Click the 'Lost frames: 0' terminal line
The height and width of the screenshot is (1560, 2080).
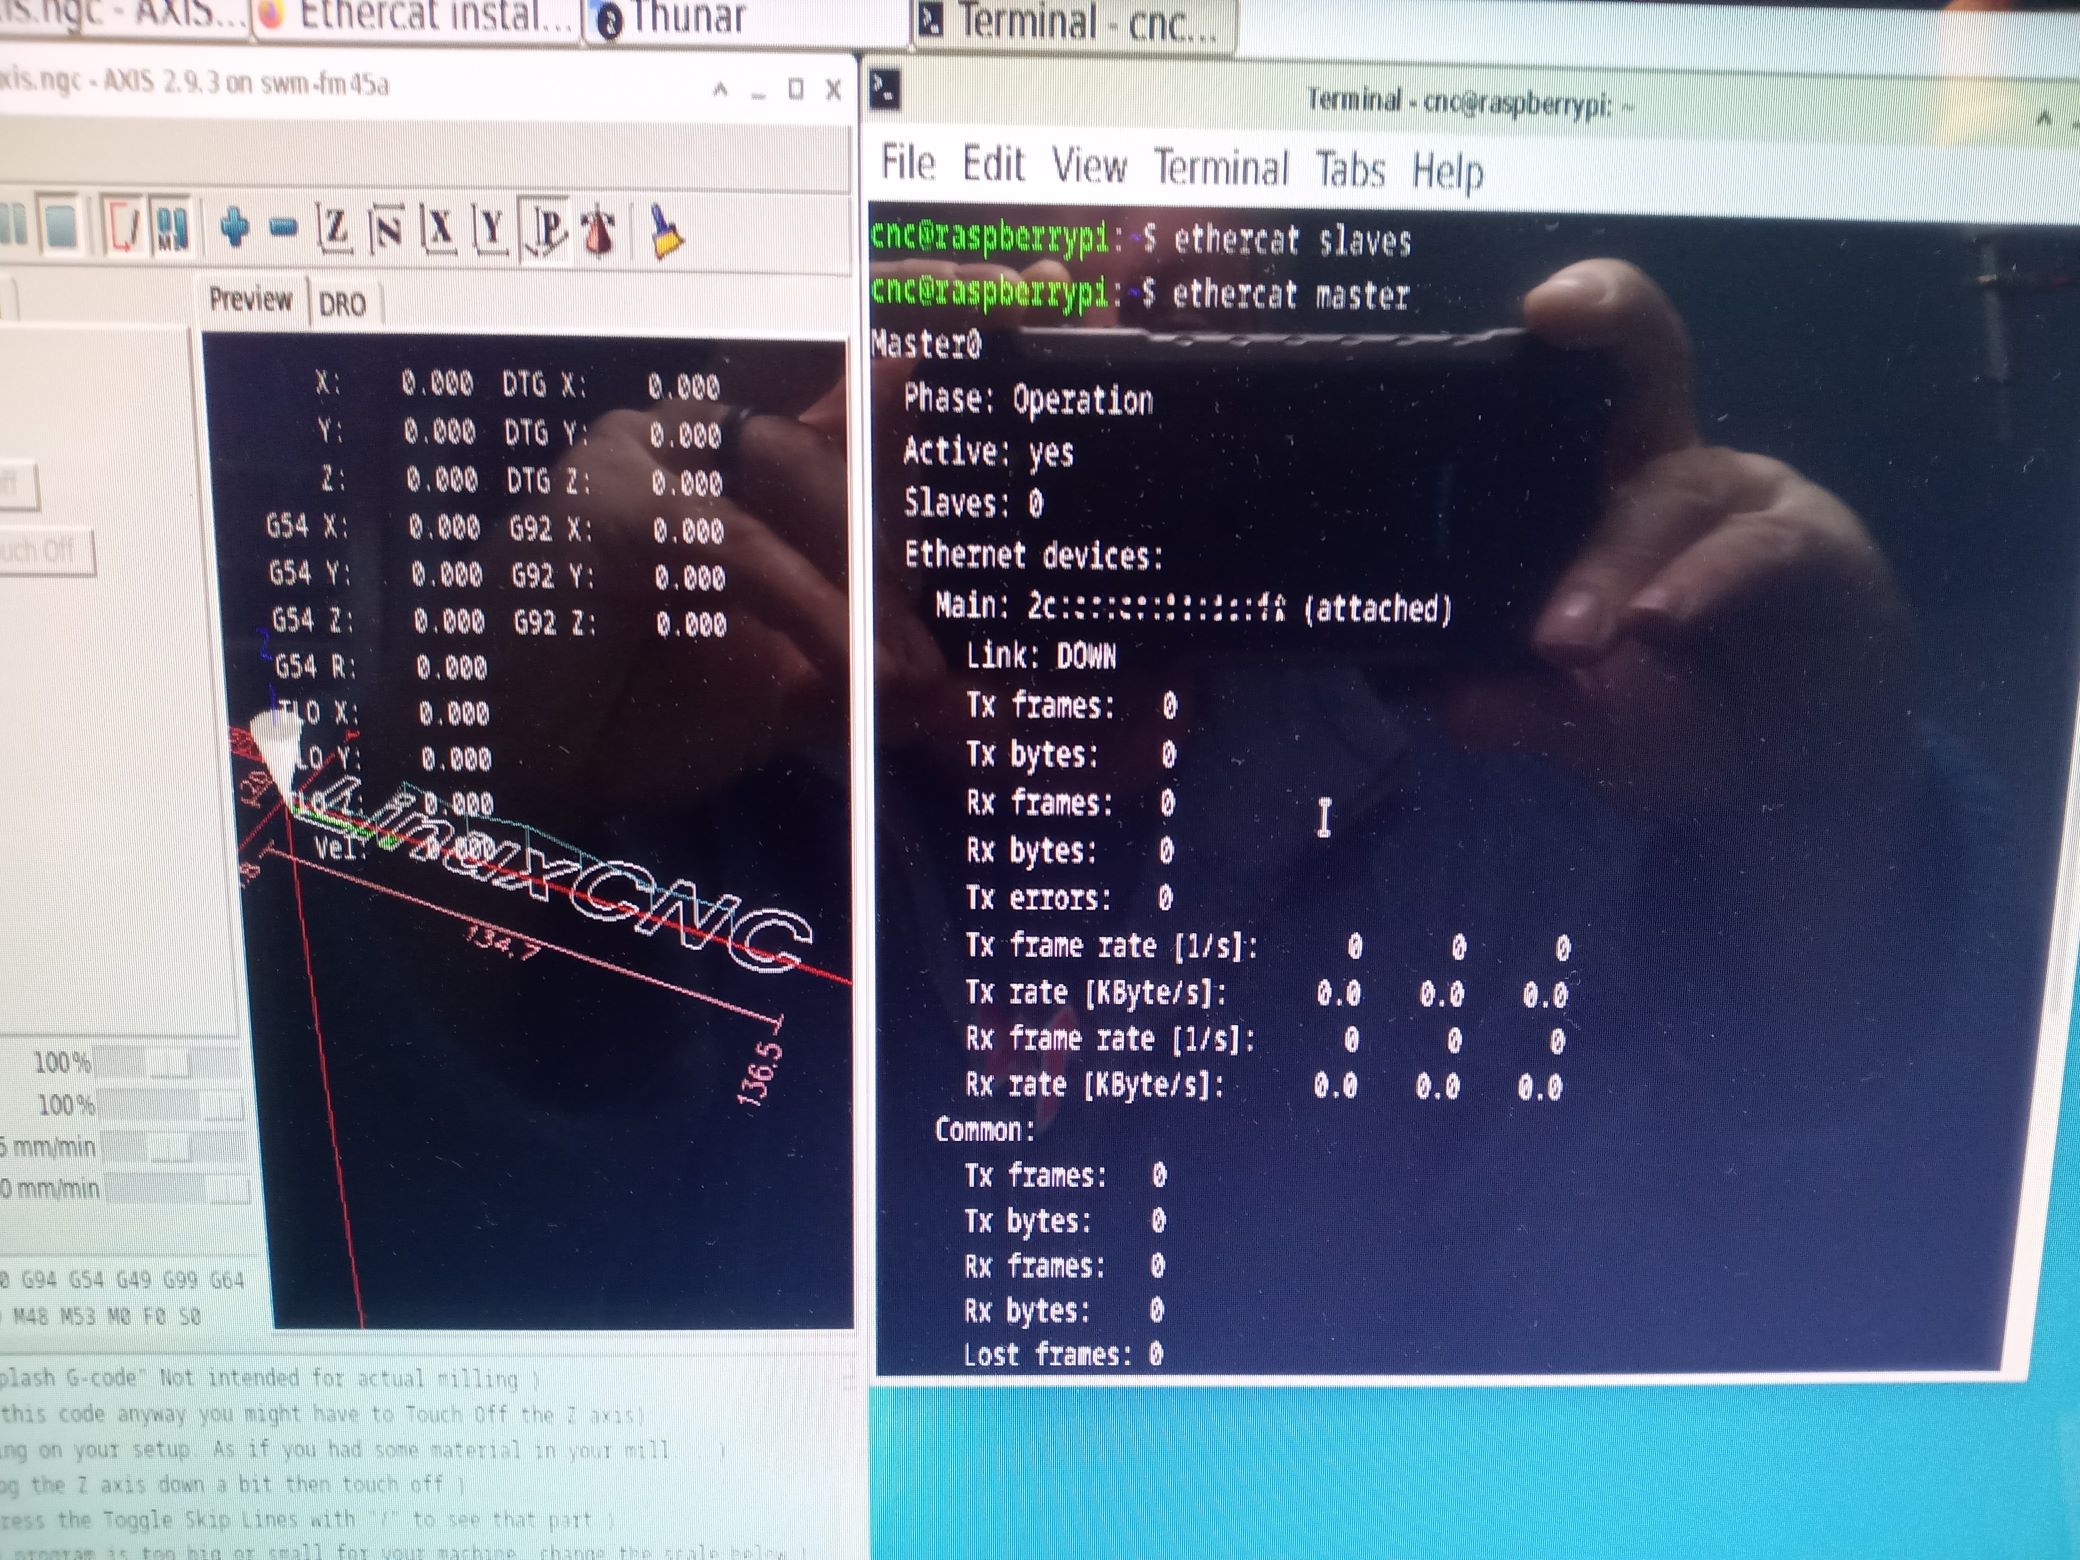tap(1062, 1354)
